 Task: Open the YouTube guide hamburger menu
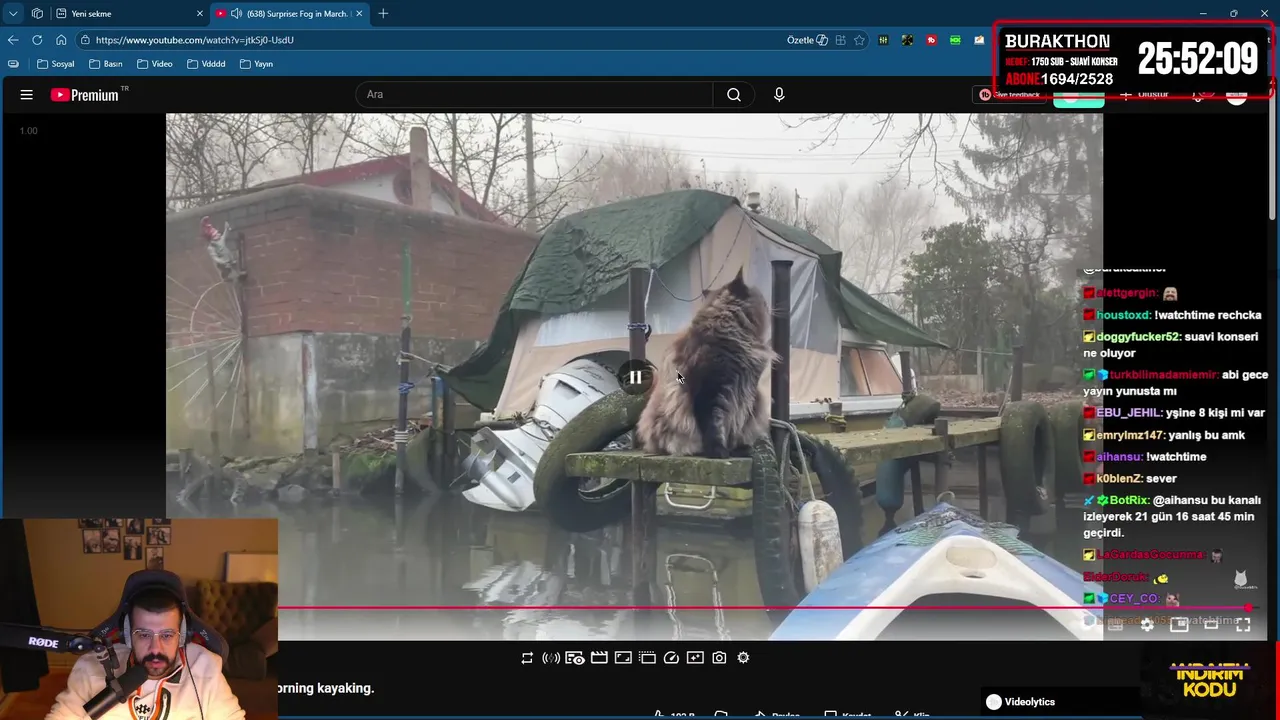pyautogui.click(x=27, y=95)
